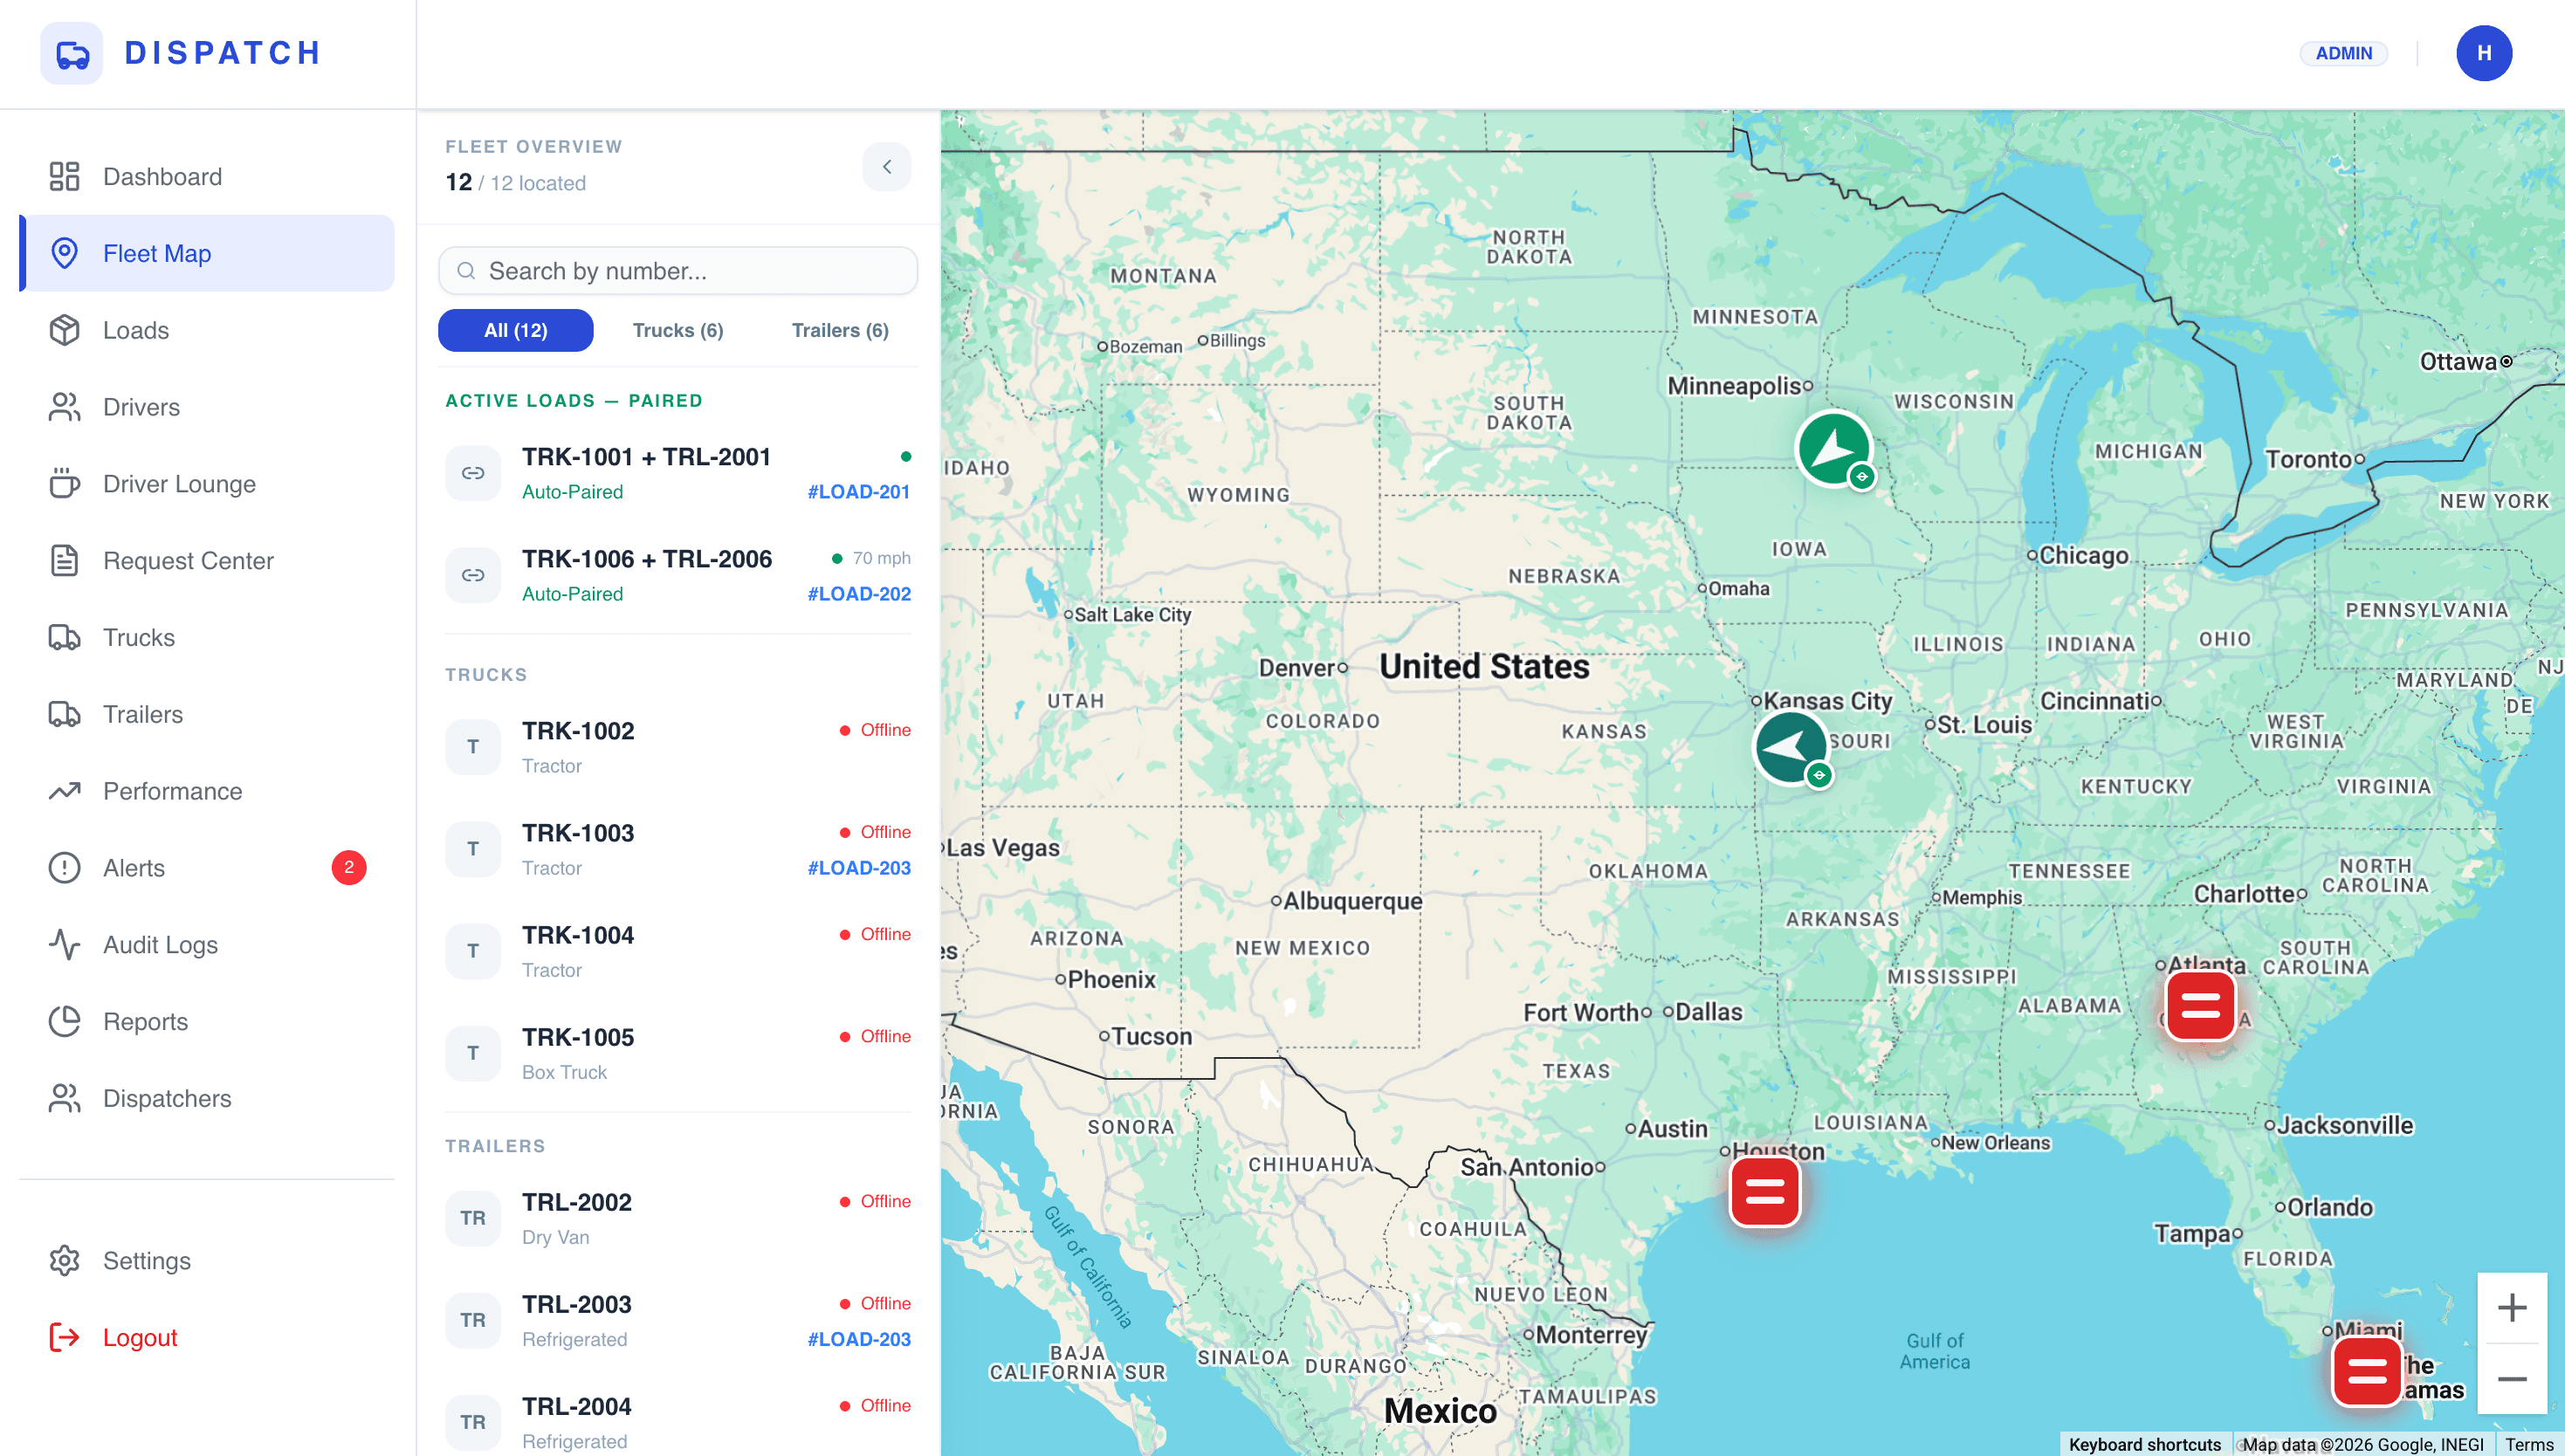Click red offline marker near Atlanta

pyautogui.click(x=2200, y=1006)
